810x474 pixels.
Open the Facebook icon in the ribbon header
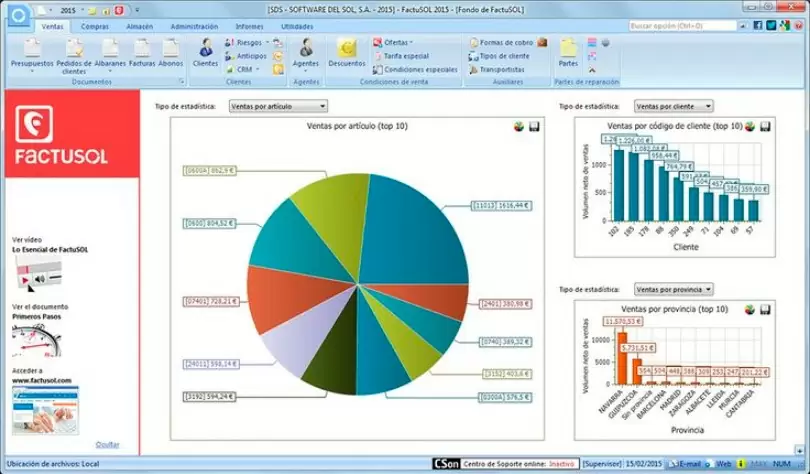coord(758,25)
